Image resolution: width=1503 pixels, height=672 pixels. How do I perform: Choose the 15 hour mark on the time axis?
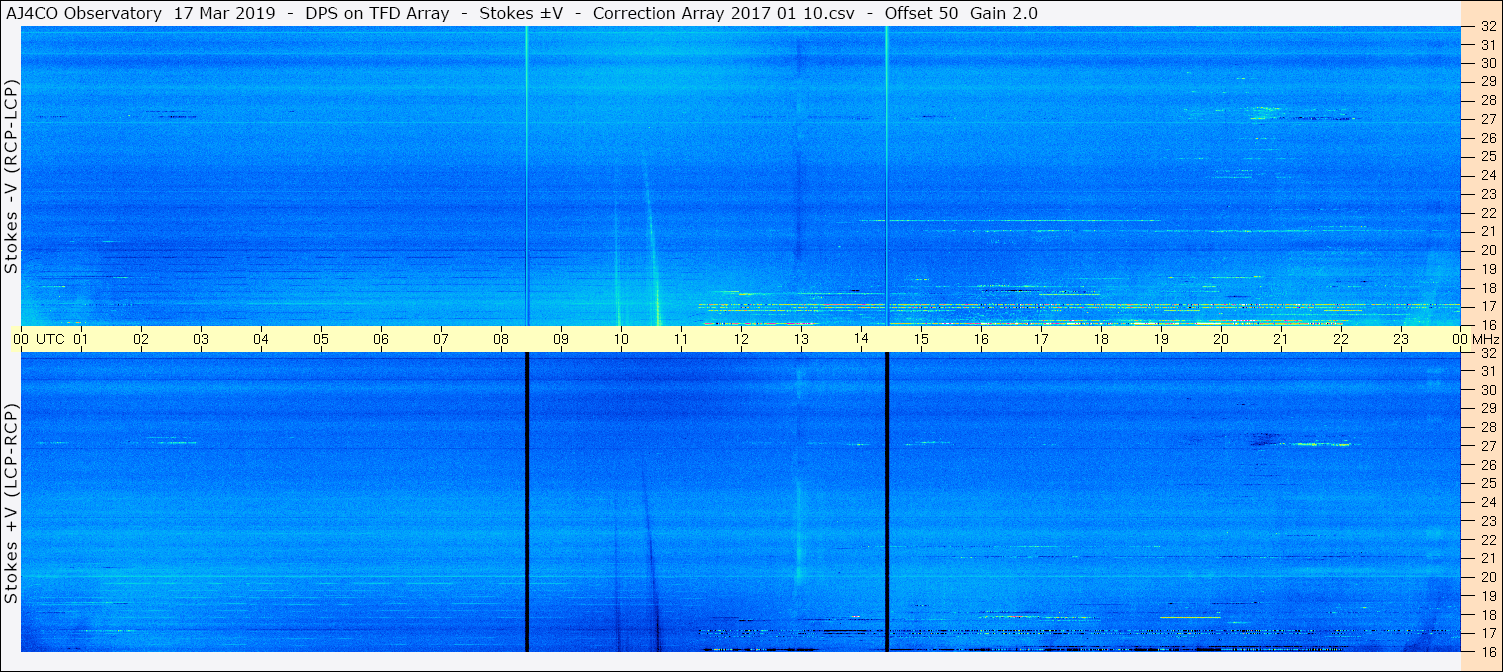click(921, 339)
